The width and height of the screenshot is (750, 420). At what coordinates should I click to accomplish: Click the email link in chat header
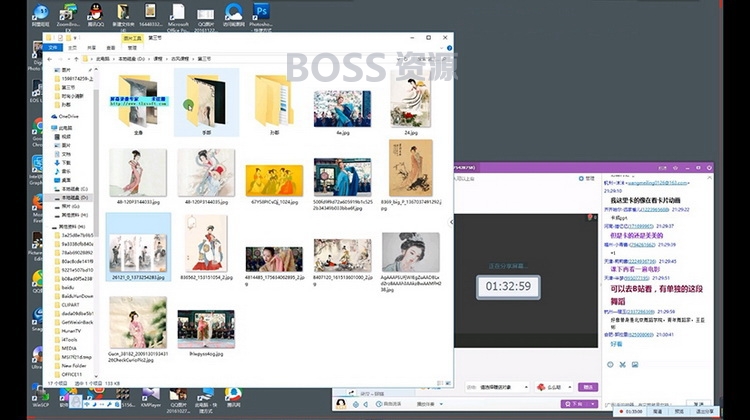[658, 183]
